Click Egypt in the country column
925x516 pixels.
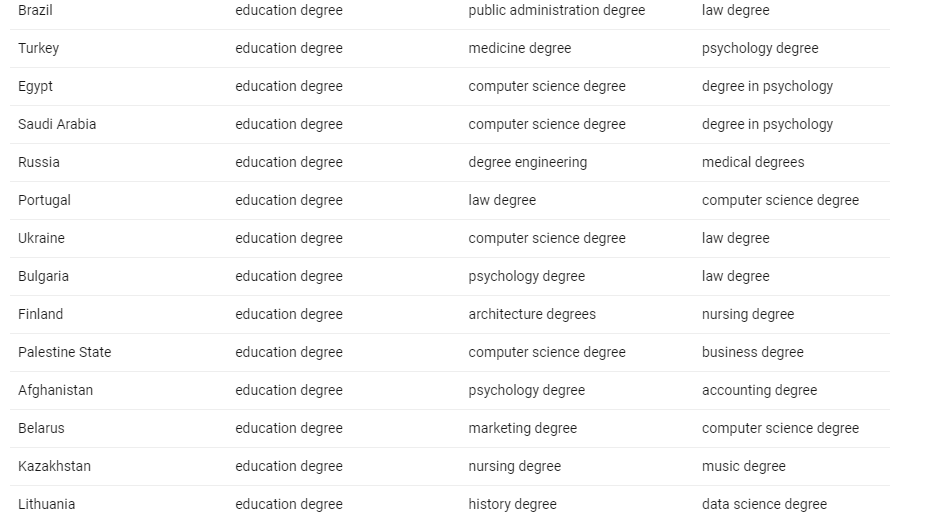coord(35,86)
